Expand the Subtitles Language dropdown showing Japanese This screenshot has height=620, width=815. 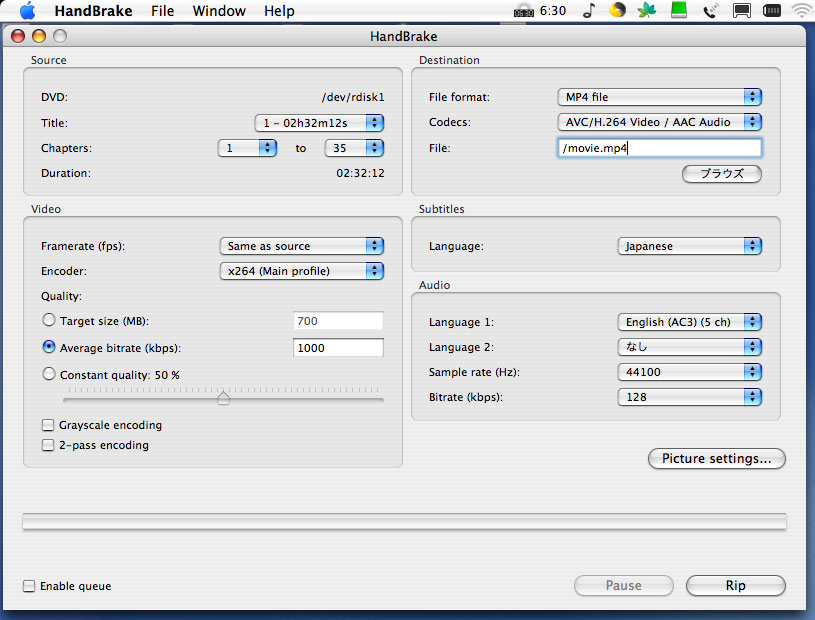(x=689, y=246)
